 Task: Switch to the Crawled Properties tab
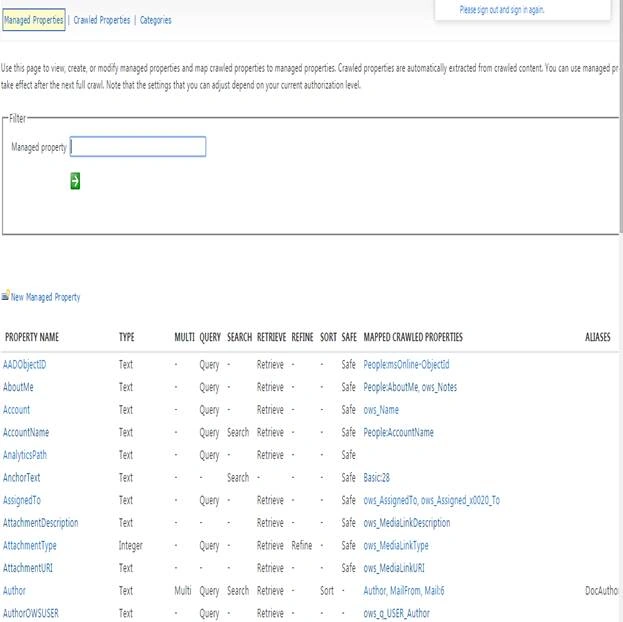point(102,20)
